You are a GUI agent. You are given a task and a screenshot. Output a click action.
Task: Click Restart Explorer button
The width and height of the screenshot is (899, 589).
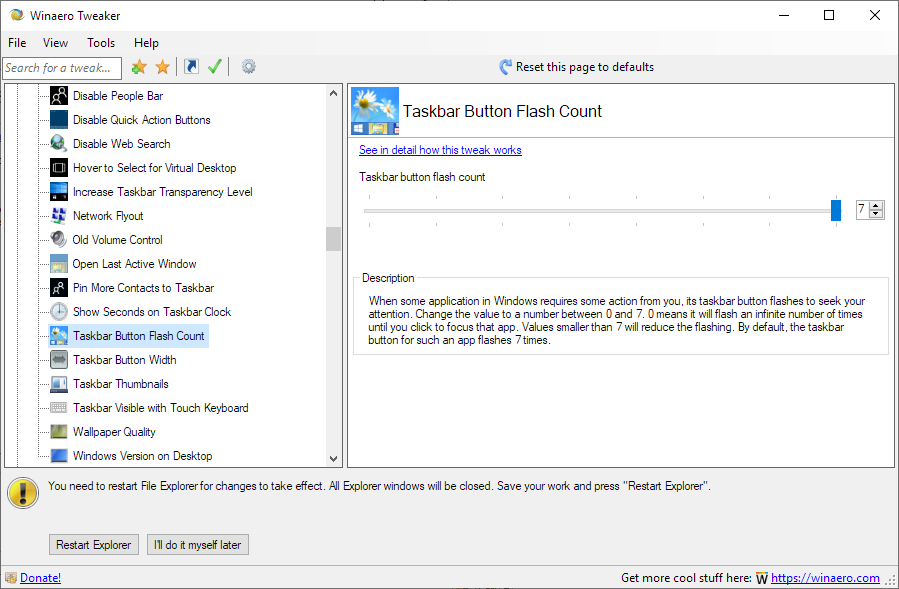94,545
